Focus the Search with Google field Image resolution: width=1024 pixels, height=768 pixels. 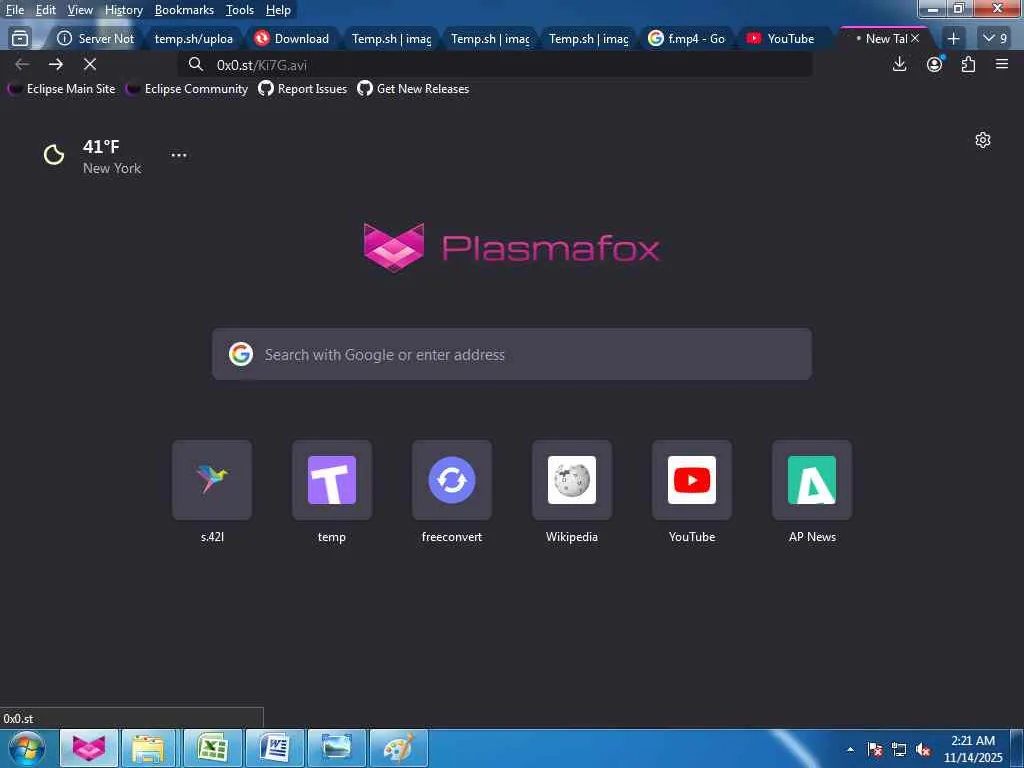(x=512, y=354)
